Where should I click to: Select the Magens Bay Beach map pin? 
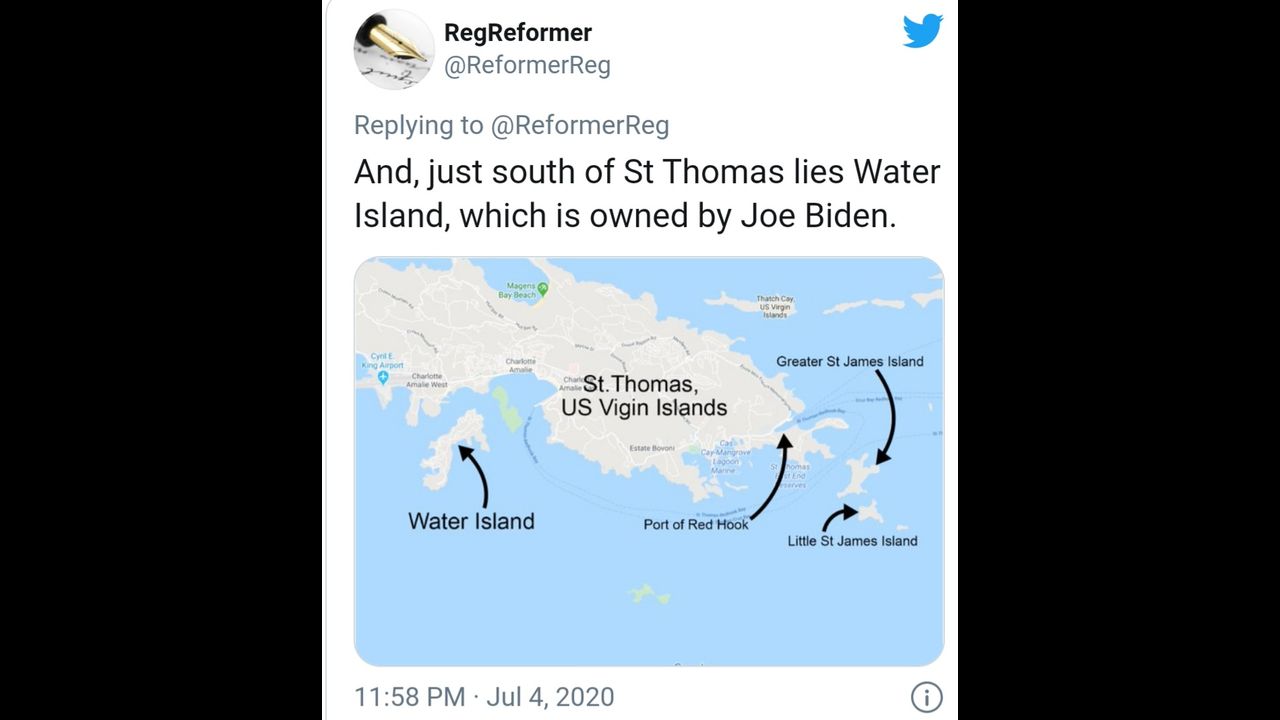tap(542, 288)
